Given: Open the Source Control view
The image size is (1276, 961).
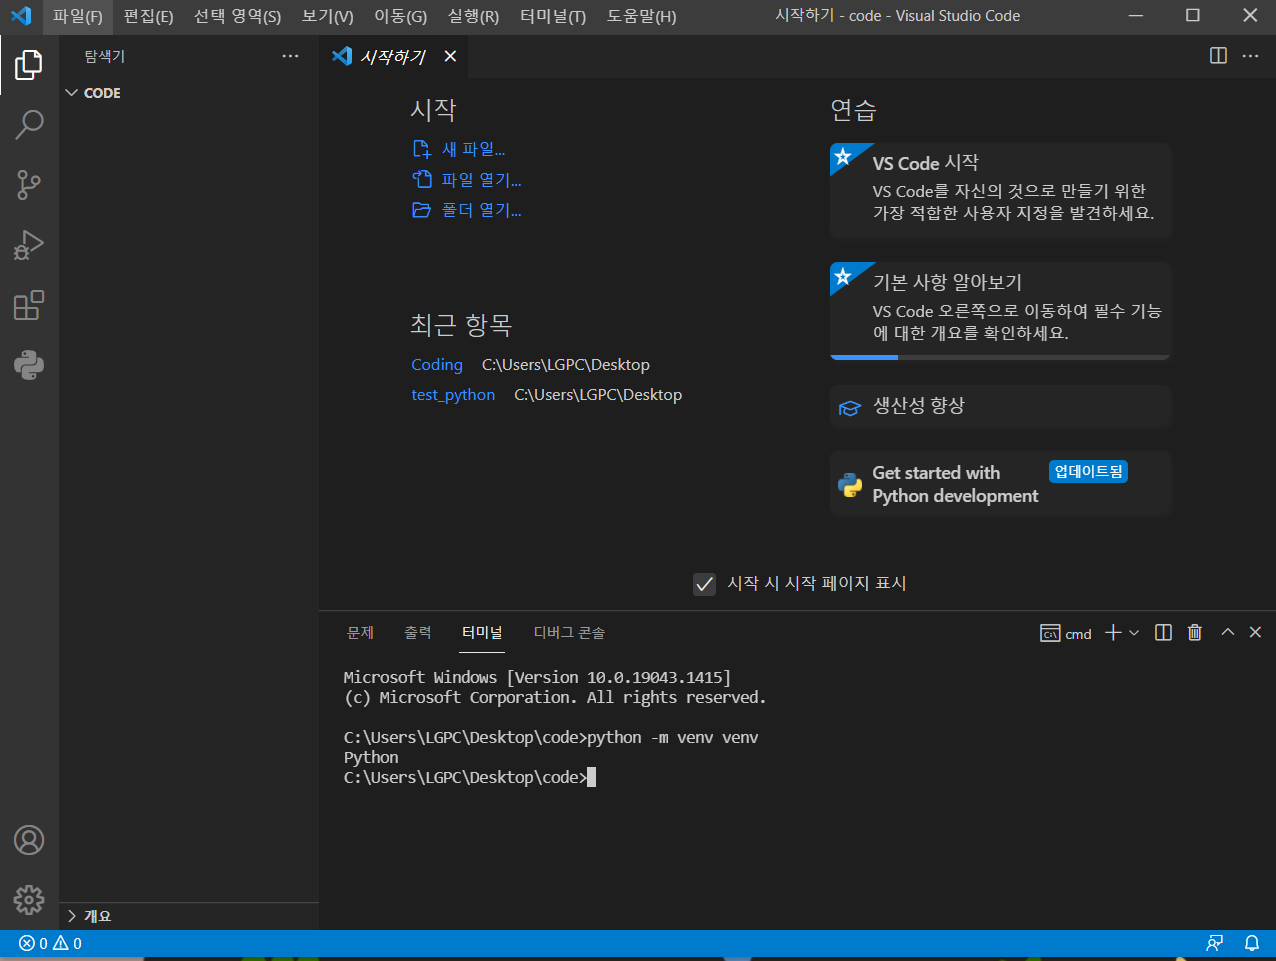Looking at the screenshot, I should pos(29,185).
